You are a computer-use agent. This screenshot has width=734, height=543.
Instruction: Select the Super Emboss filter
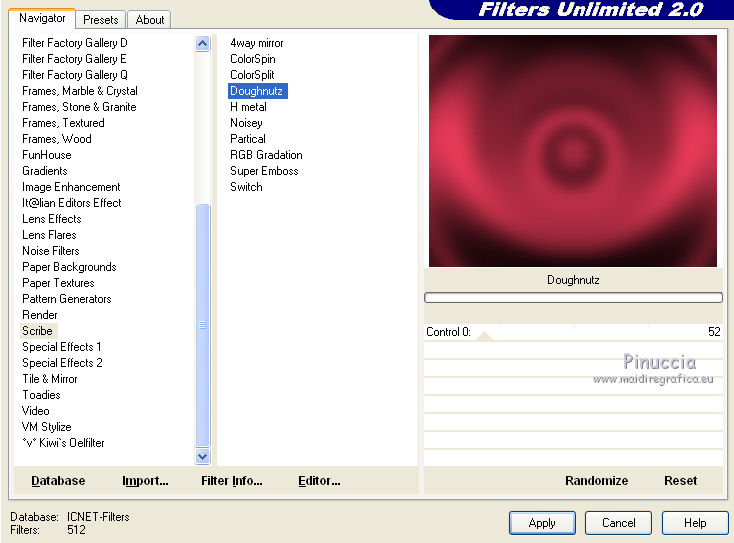point(264,171)
